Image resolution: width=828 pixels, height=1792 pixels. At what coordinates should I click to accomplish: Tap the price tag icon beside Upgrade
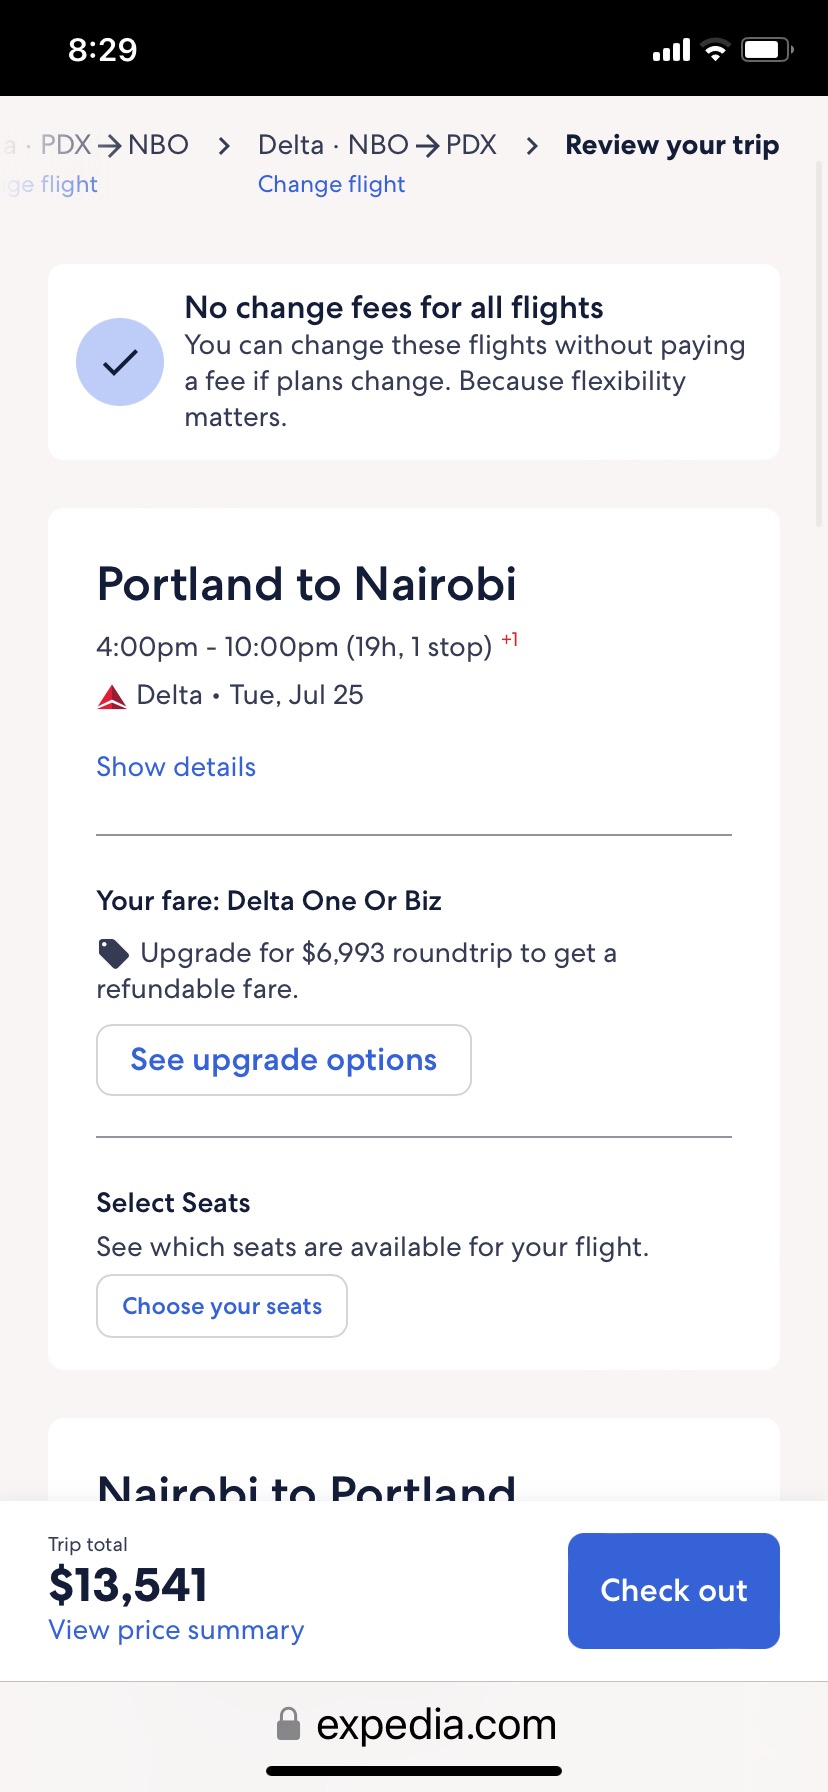113,954
